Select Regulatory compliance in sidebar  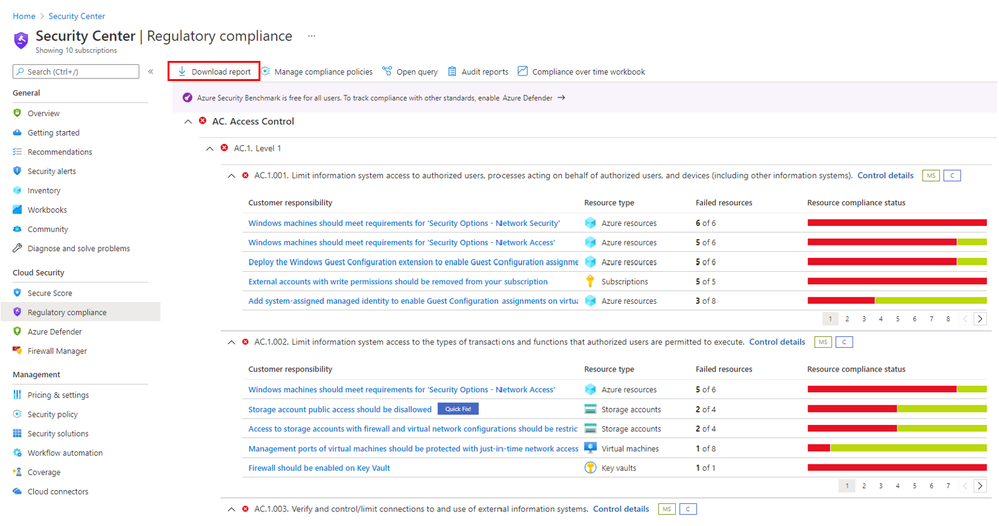[x=80, y=312]
